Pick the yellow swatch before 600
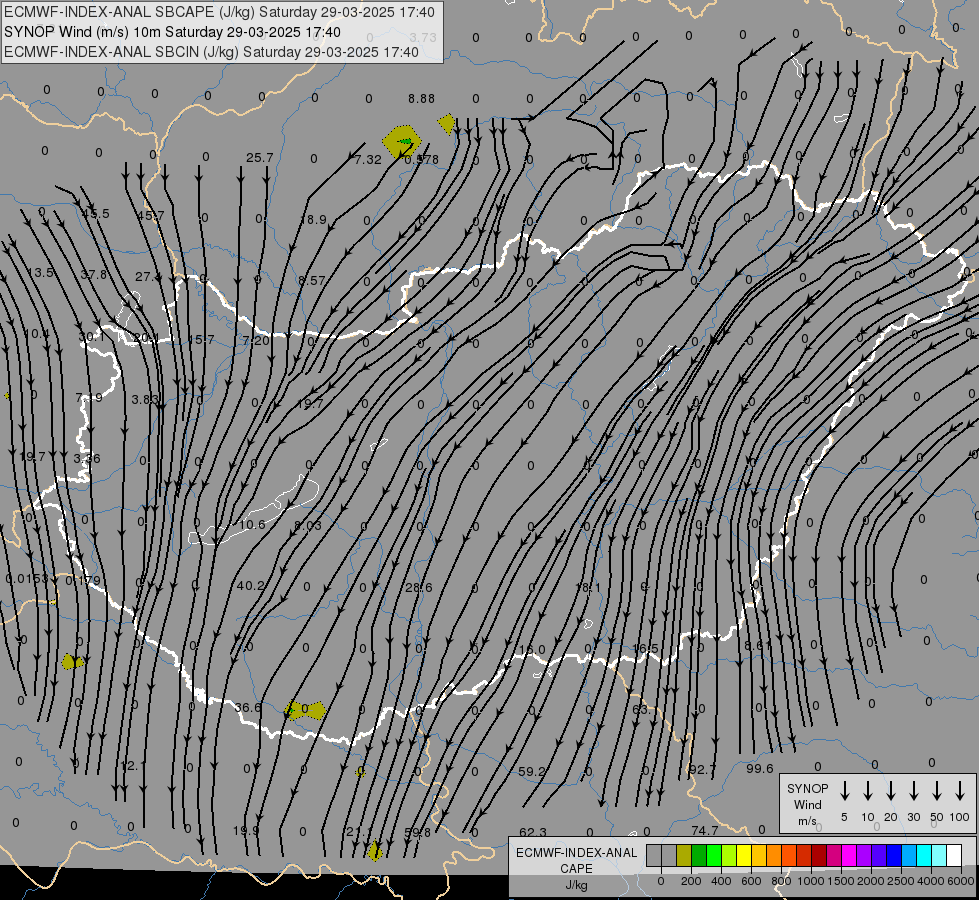 point(744,855)
